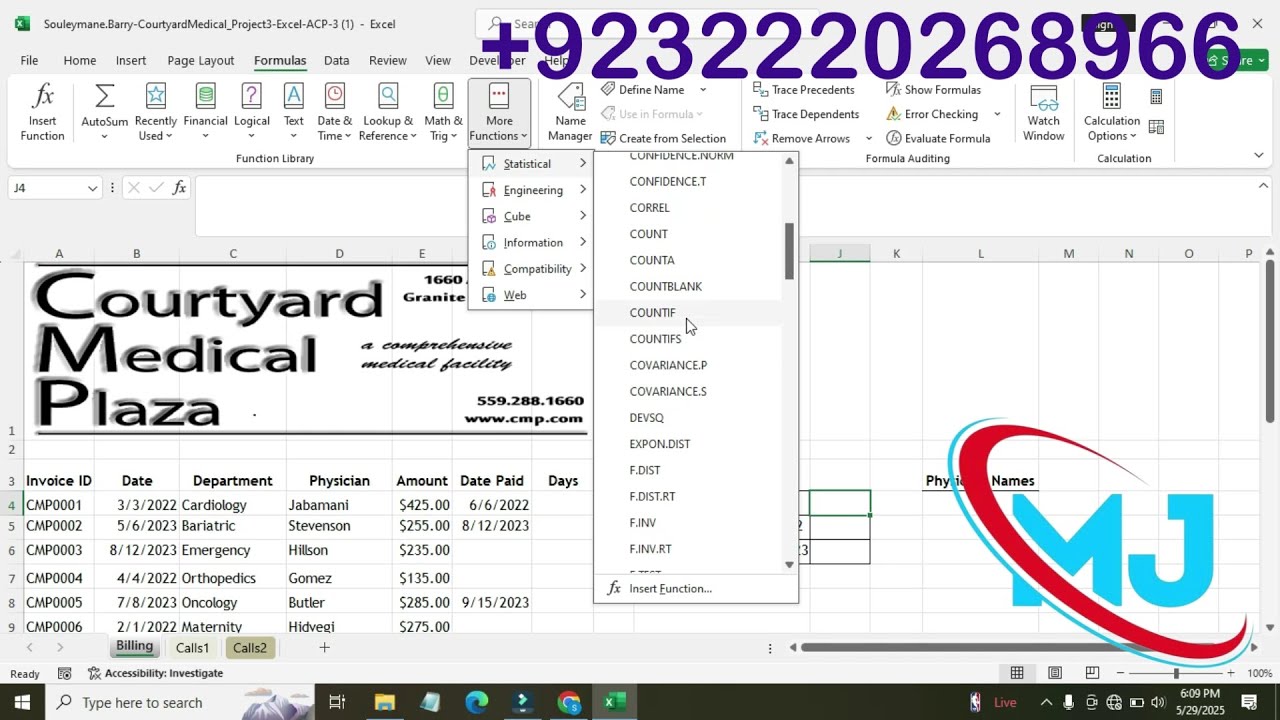Open the Engineering submenu

click(x=531, y=190)
